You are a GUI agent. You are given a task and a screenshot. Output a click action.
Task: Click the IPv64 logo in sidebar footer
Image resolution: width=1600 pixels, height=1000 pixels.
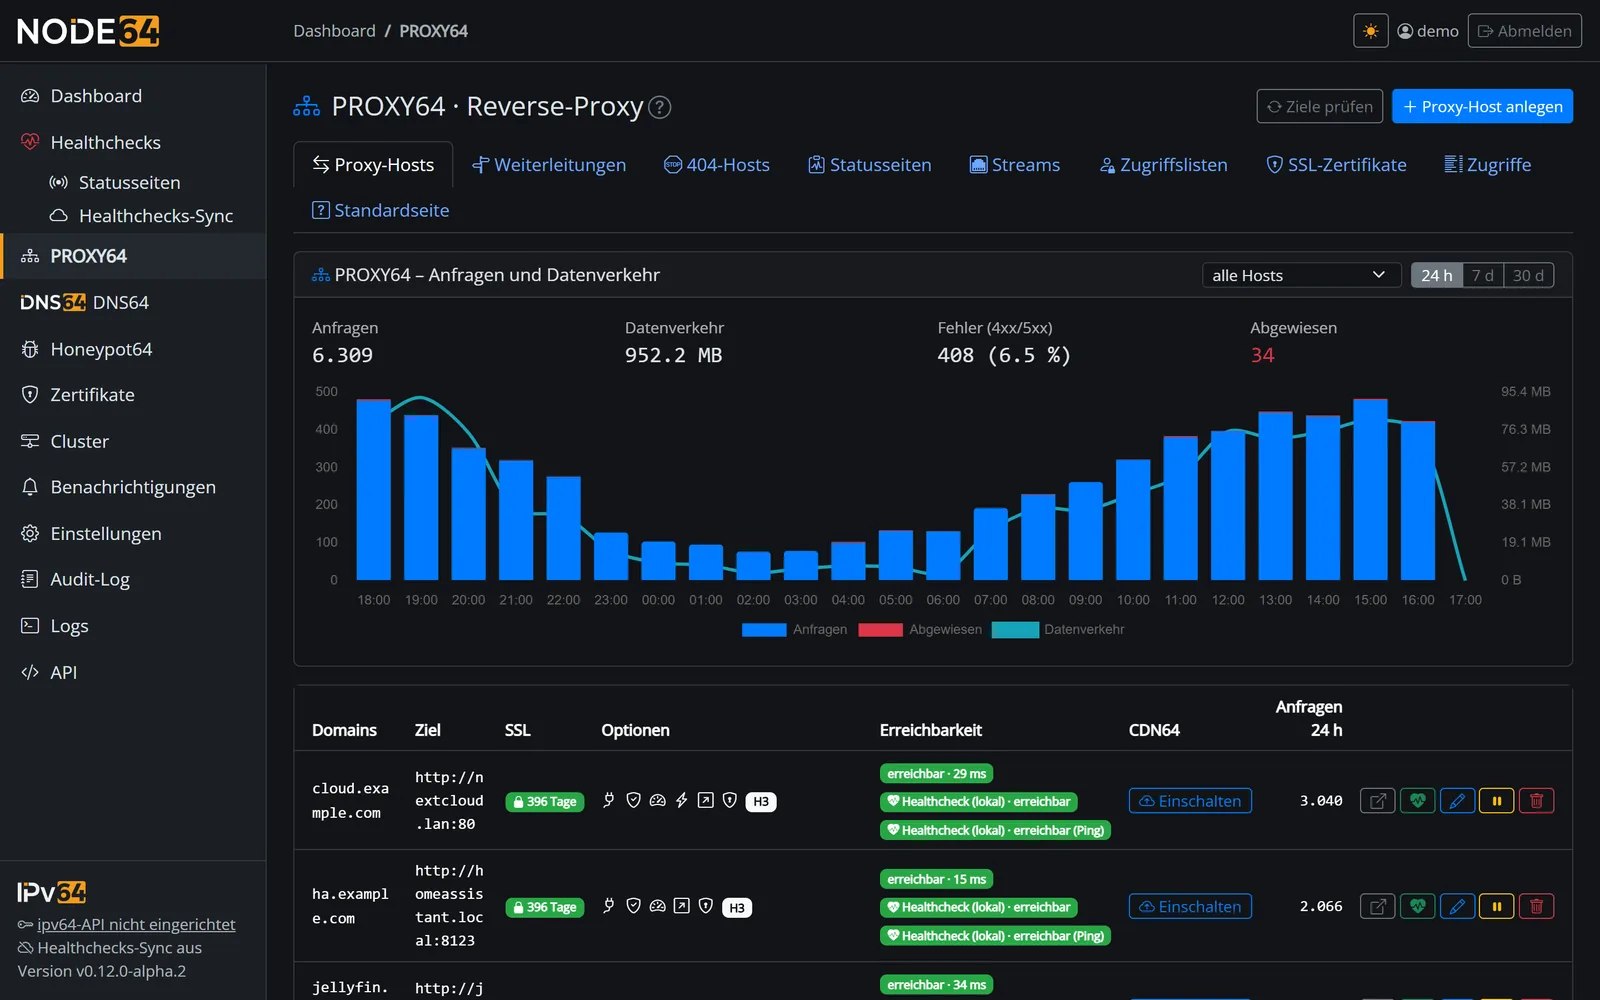coord(52,892)
